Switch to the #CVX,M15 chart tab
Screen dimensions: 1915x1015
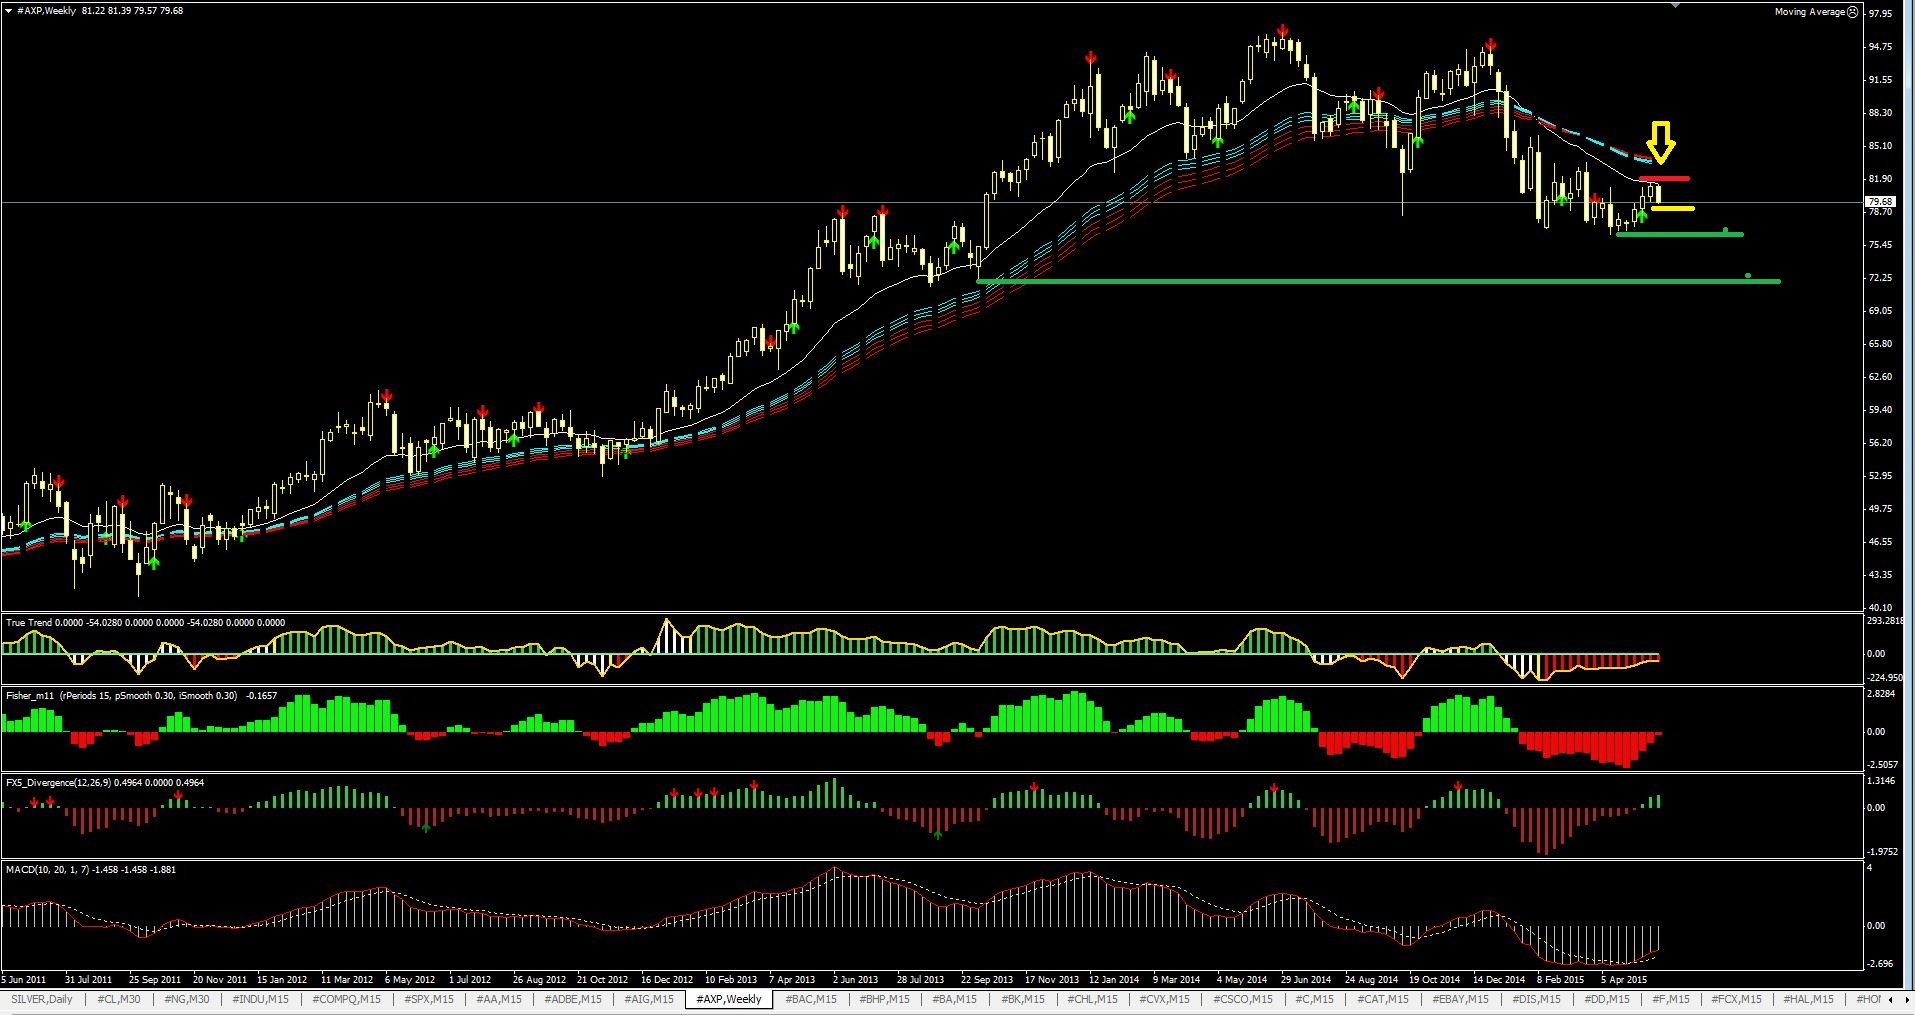[1164, 999]
